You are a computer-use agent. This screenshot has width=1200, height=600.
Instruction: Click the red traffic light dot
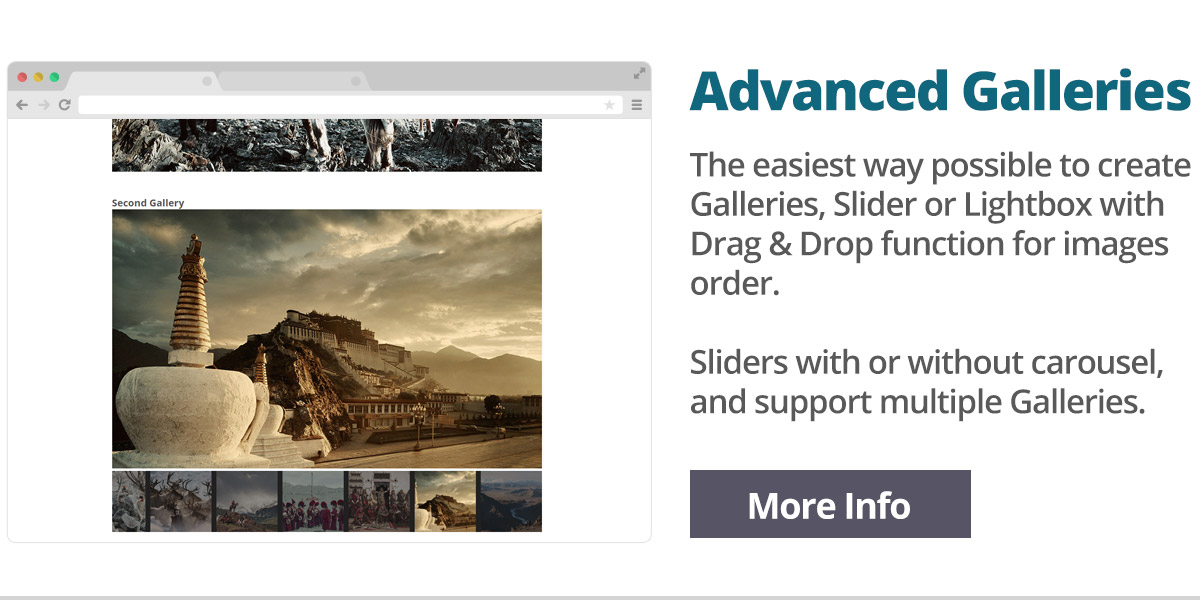tap(23, 77)
